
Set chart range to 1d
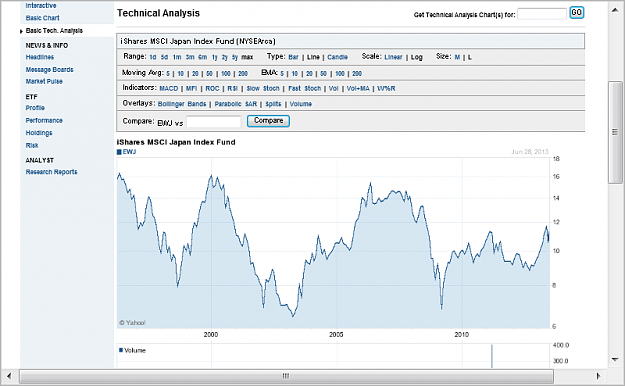[x=153, y=57]
